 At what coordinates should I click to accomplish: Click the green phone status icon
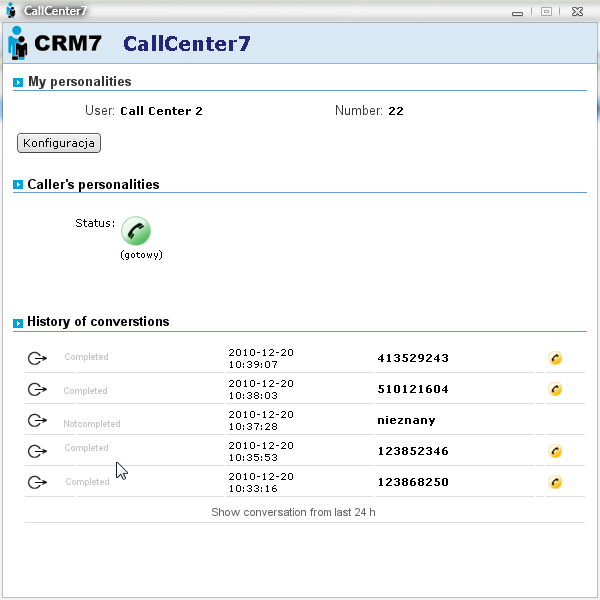(136, 231)
